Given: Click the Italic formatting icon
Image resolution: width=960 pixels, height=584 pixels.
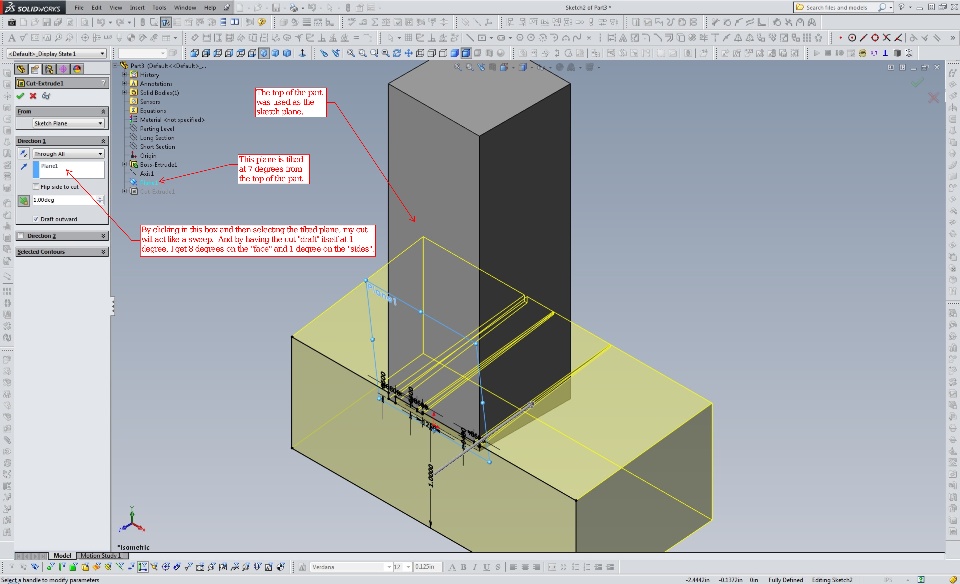Looking at the screenshot, I should coord(474,567).
